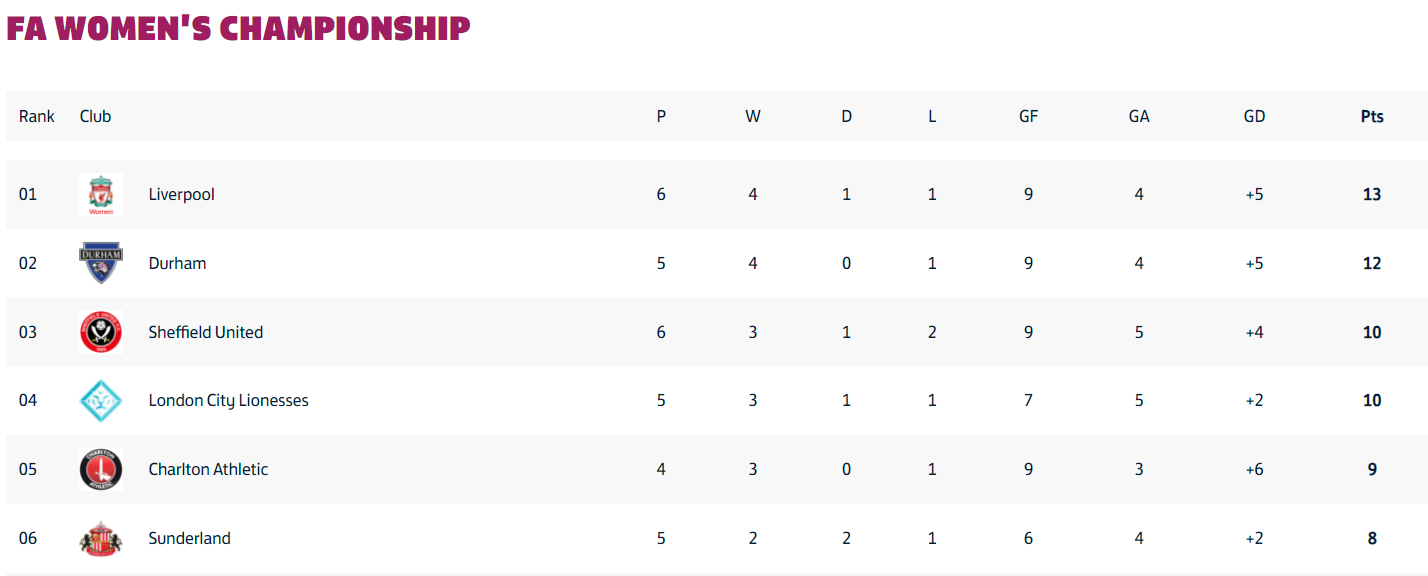Click the Sheffield United crest icon

coord(101,332)
